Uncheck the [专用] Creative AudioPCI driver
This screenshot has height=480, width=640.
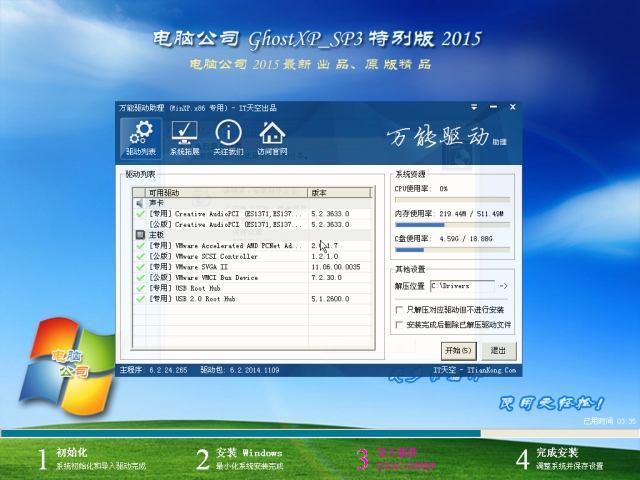(140, 213)
